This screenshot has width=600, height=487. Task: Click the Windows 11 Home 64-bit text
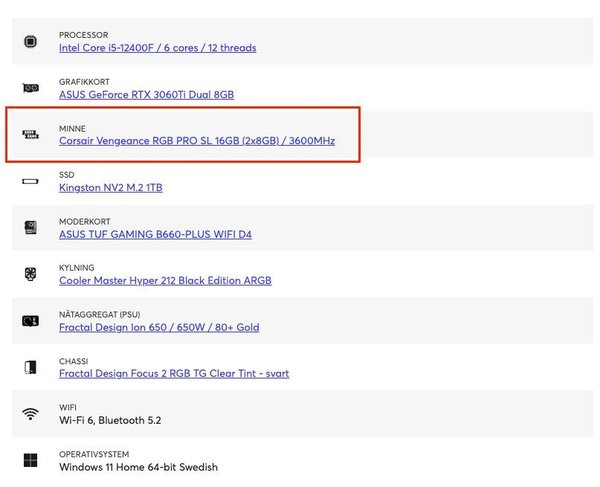pos(138,467)
